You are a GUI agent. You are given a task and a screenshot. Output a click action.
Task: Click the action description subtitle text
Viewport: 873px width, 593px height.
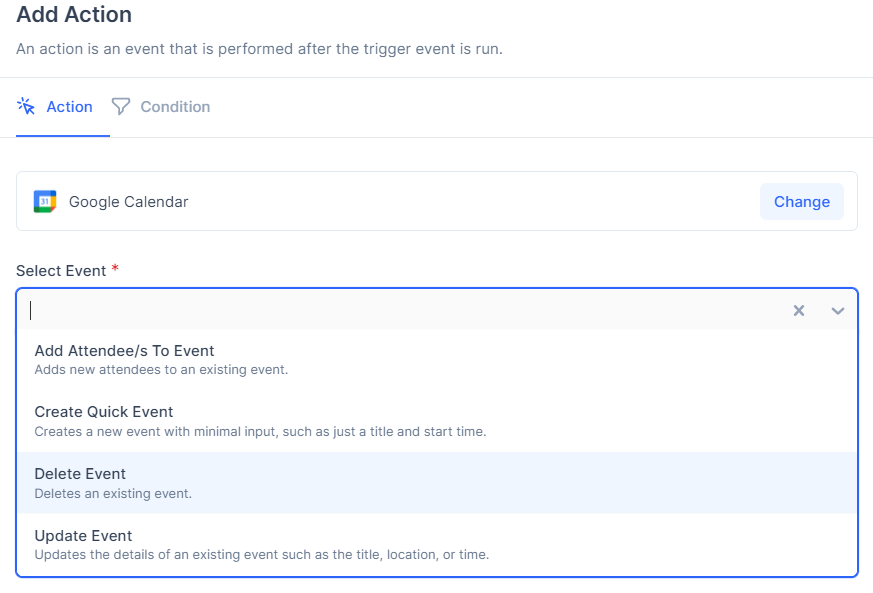pos(259,49)
